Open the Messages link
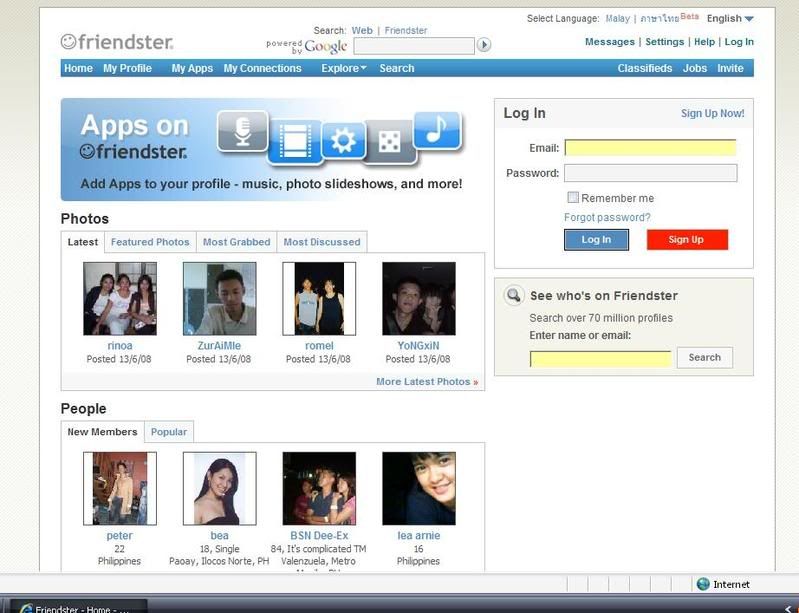 coord(609,42)
